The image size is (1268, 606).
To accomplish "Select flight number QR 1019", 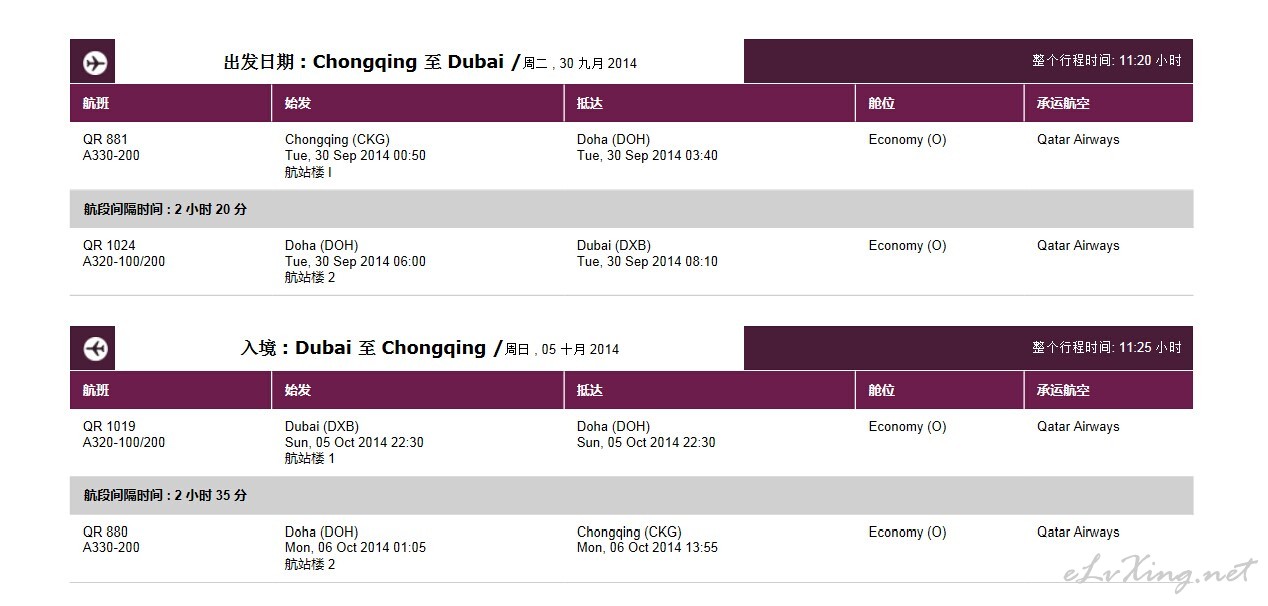I will 109,427.
